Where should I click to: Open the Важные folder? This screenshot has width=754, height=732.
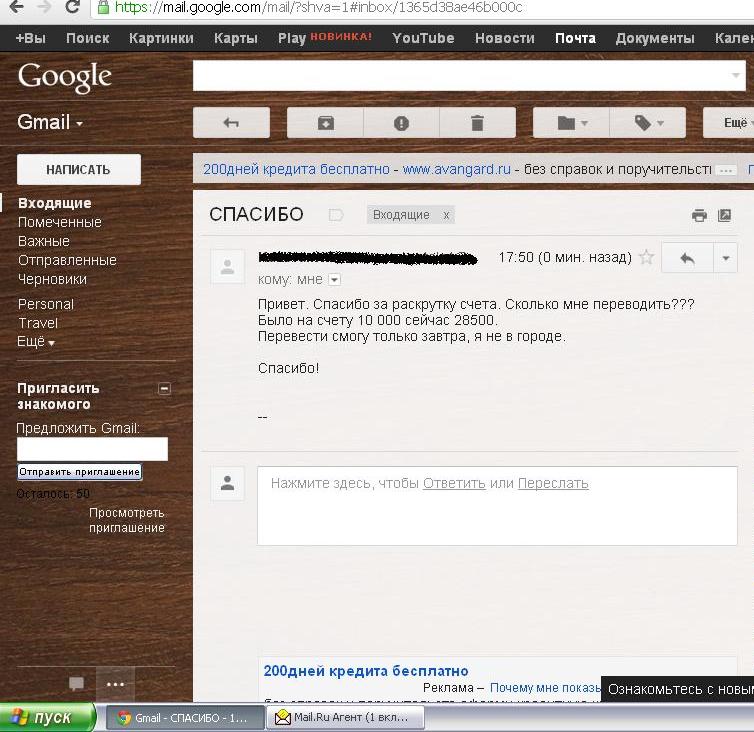pos(44,241)
